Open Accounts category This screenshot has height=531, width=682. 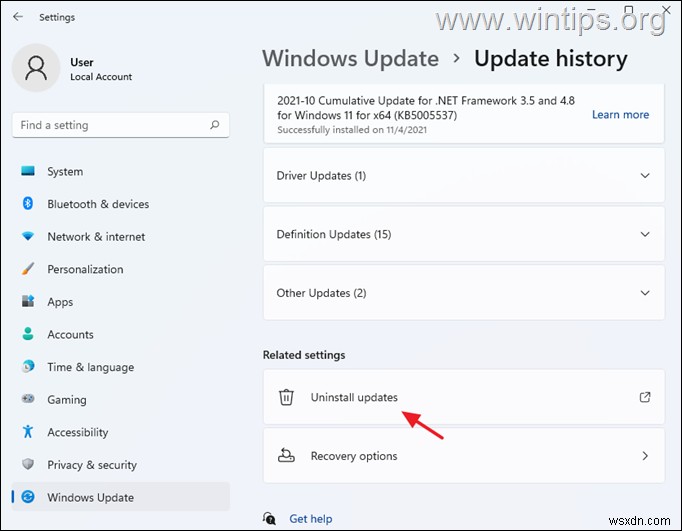tap(120, 334)
